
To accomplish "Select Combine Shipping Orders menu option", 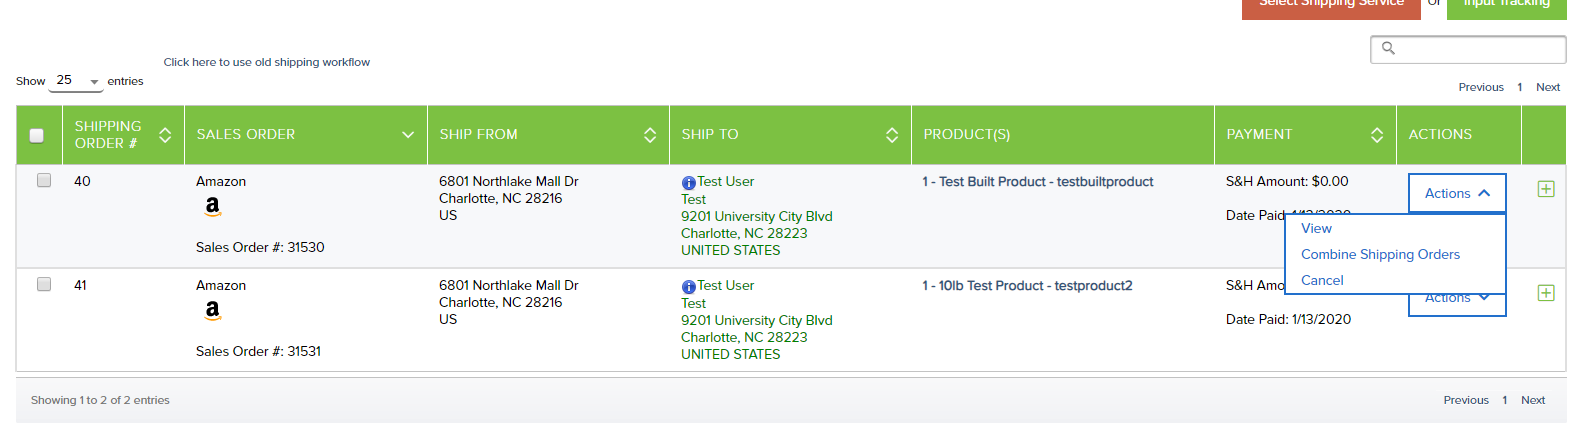I will pyautogui.click(x=1380, y=254).
